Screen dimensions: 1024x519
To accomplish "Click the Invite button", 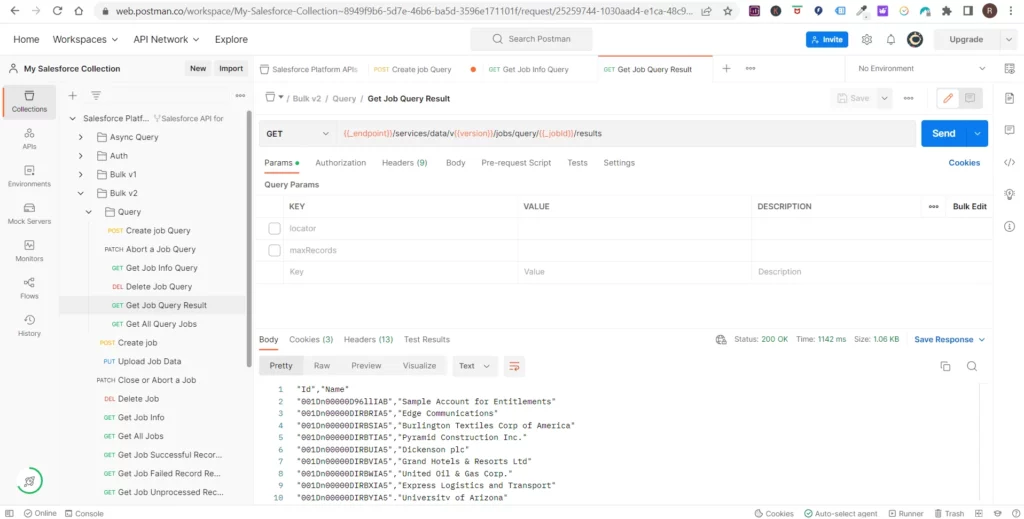I will click(827, 39).
